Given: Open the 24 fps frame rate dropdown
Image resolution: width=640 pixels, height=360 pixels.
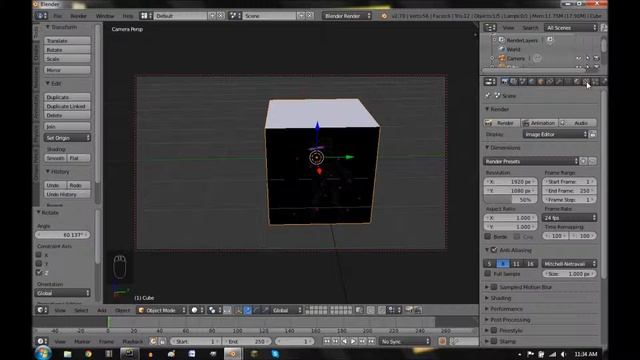Looking at the screenshot, I should [x=569, y=218].
